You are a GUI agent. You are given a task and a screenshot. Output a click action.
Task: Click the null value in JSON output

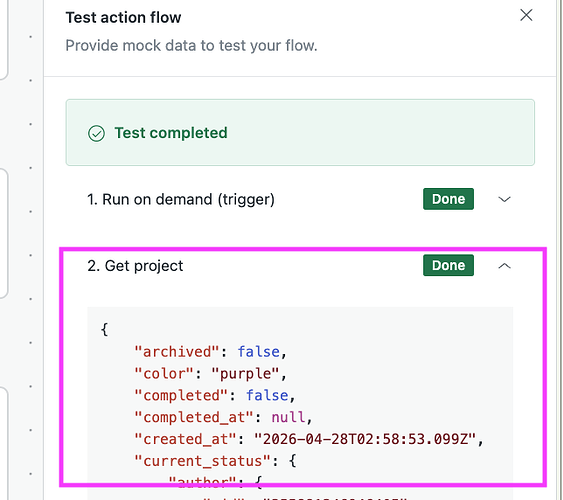point(288,417)
